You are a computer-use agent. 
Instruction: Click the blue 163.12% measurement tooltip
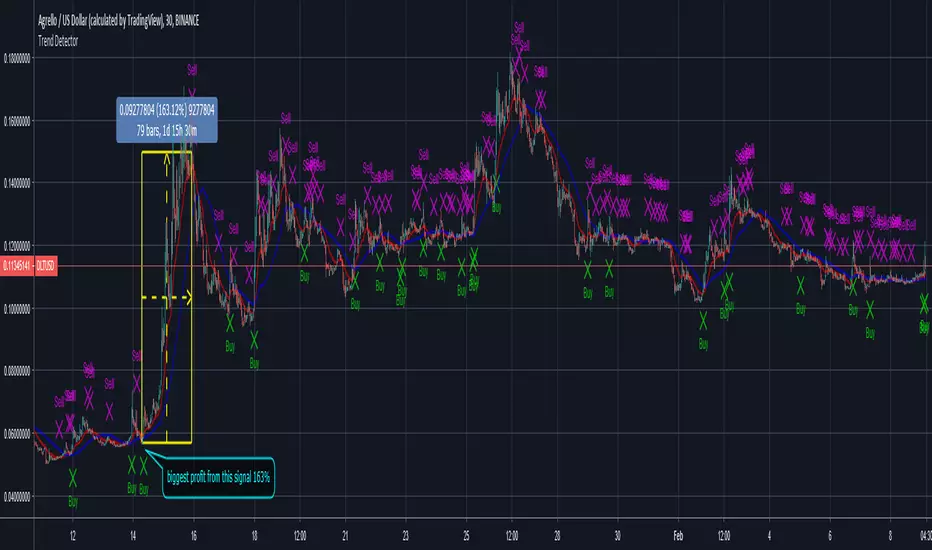point(165,119)
